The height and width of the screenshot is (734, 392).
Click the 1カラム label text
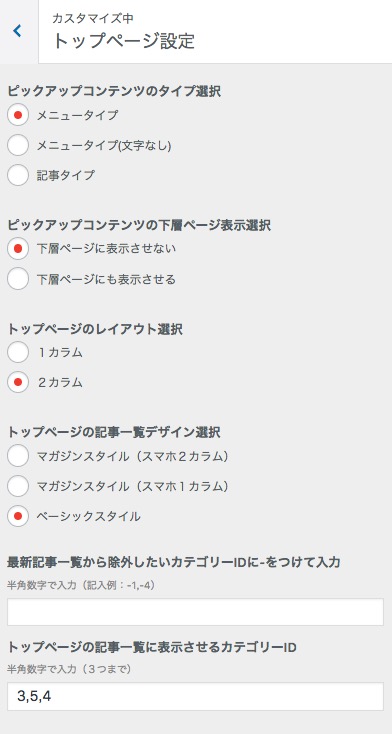click(60, 352)
